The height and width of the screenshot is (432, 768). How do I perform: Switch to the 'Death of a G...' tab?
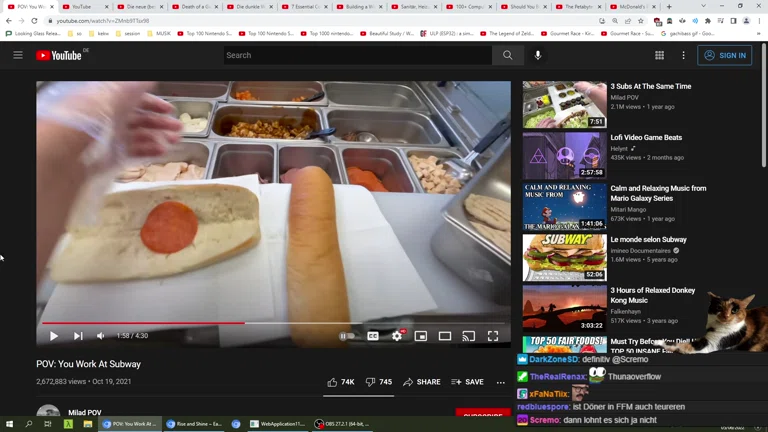[x=196, y=7]
